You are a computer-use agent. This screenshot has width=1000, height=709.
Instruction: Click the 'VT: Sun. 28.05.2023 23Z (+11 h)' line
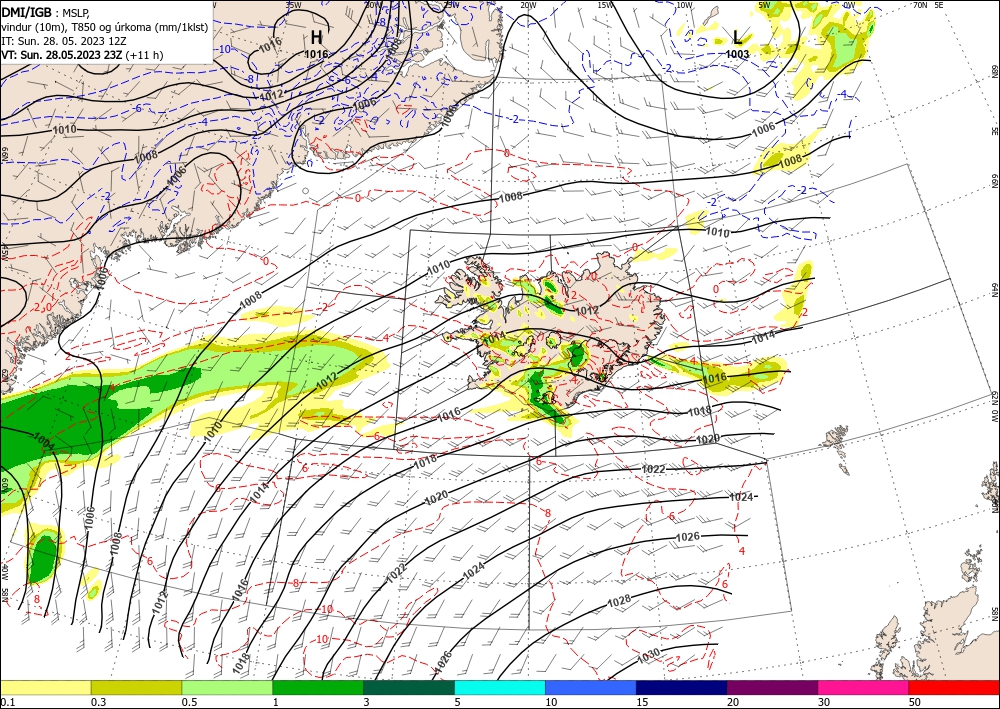click(x=82, y=55)
